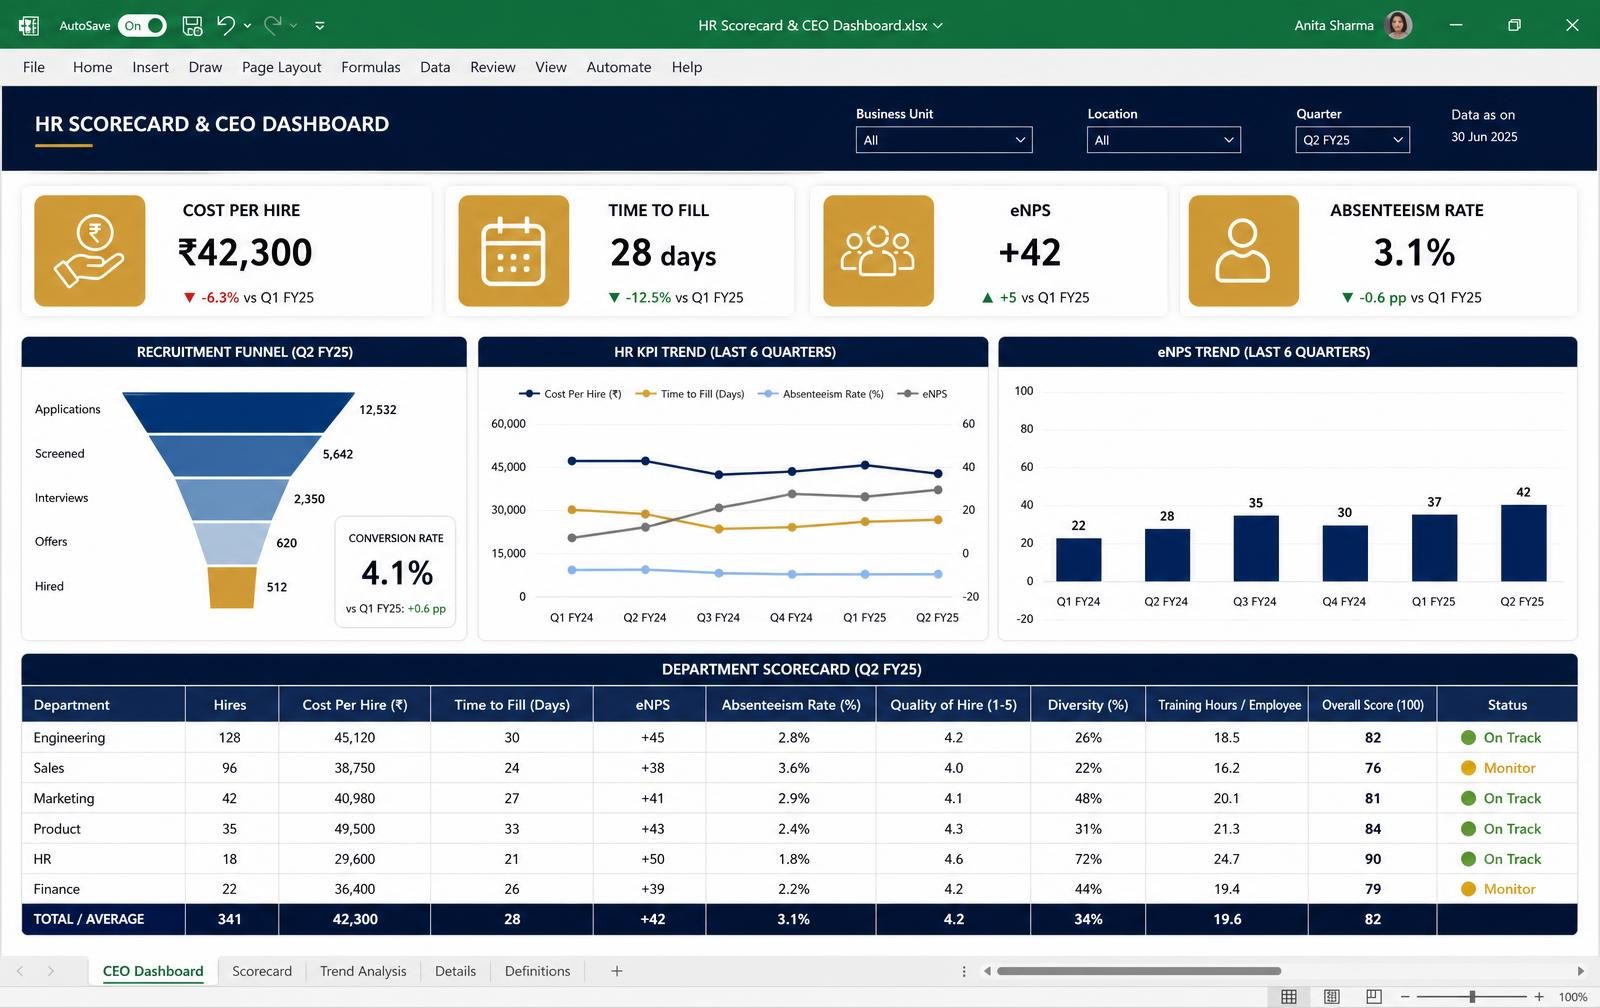Click Time to Fill legend marker
Viewport: 1600px width, 1008px height.
[x=646, y=394]
